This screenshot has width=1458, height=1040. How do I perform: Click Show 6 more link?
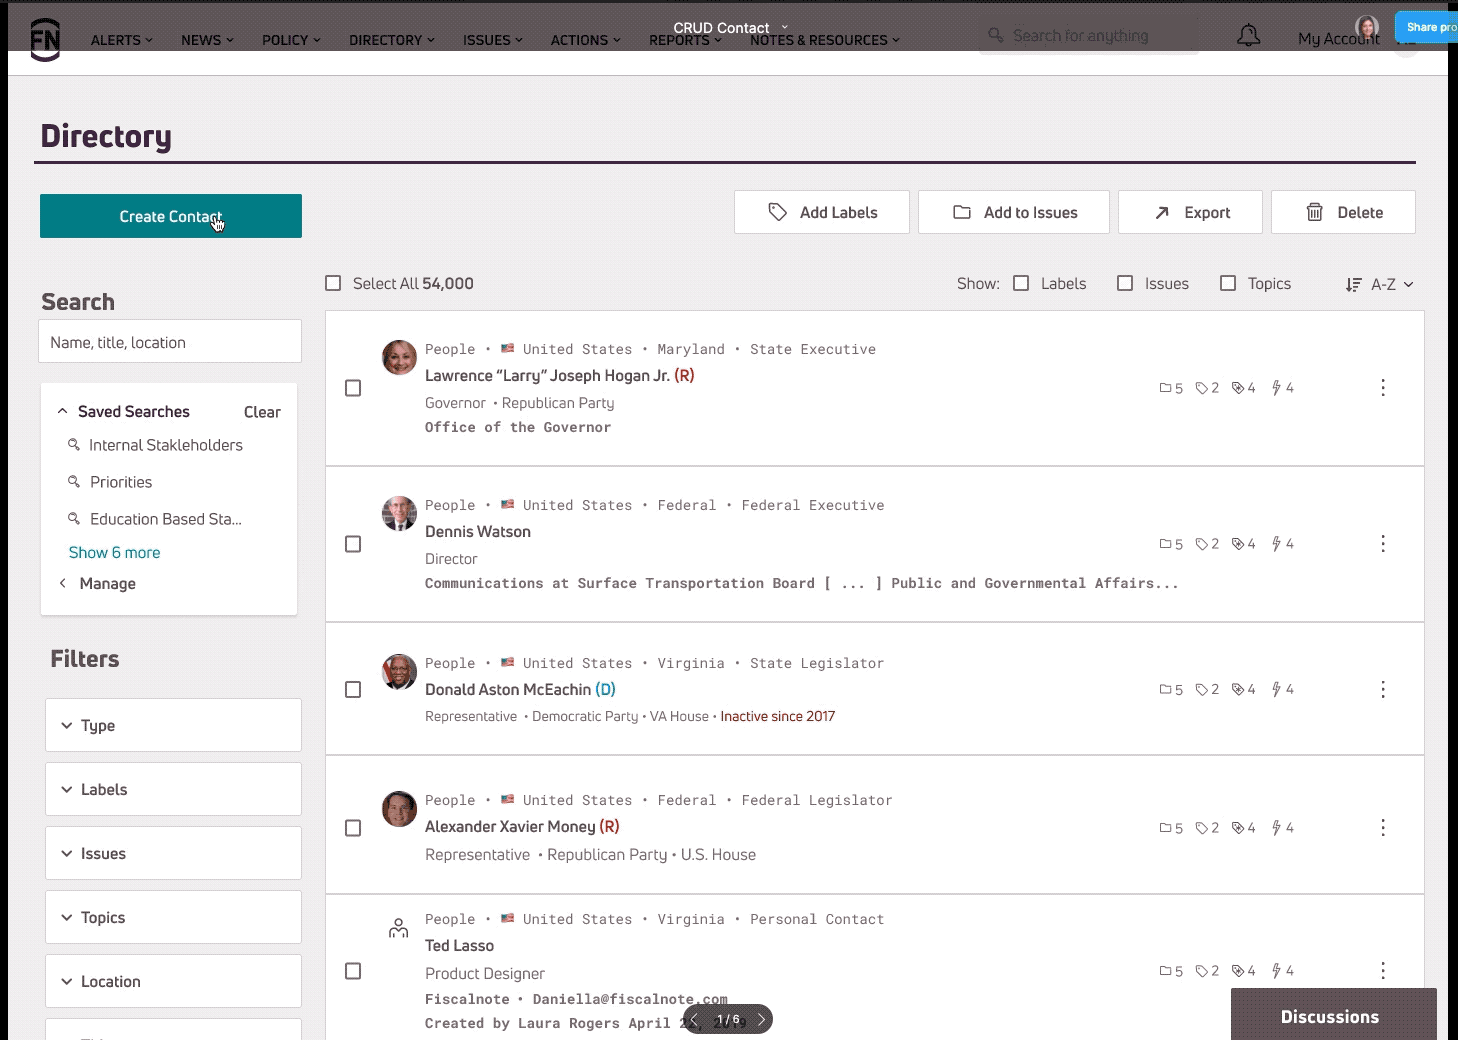pos(114,553)
